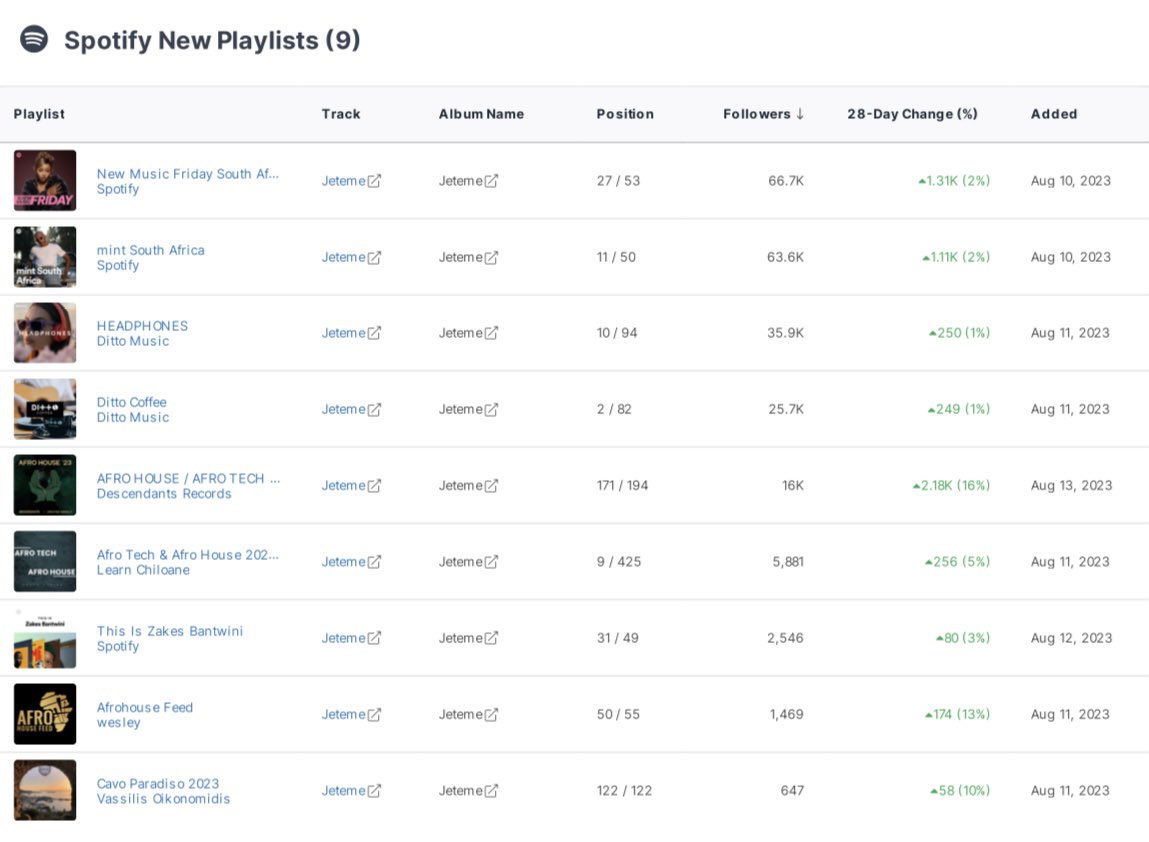The image size is (1149, 842).
Task: Open external link icon beside Jeteme track in Ditto Coffee row
Action: (x=374, y=409)
